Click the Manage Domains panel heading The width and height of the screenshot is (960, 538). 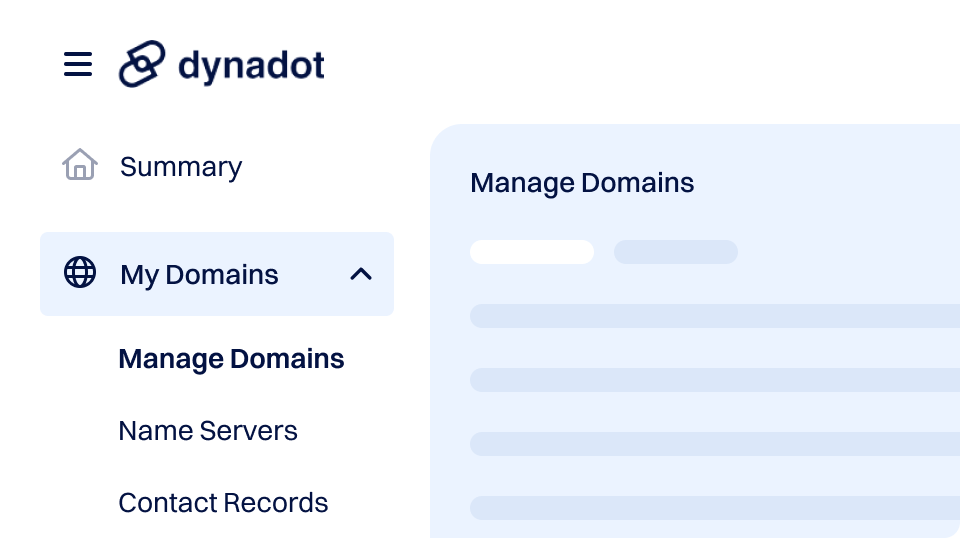pos(582,183)
